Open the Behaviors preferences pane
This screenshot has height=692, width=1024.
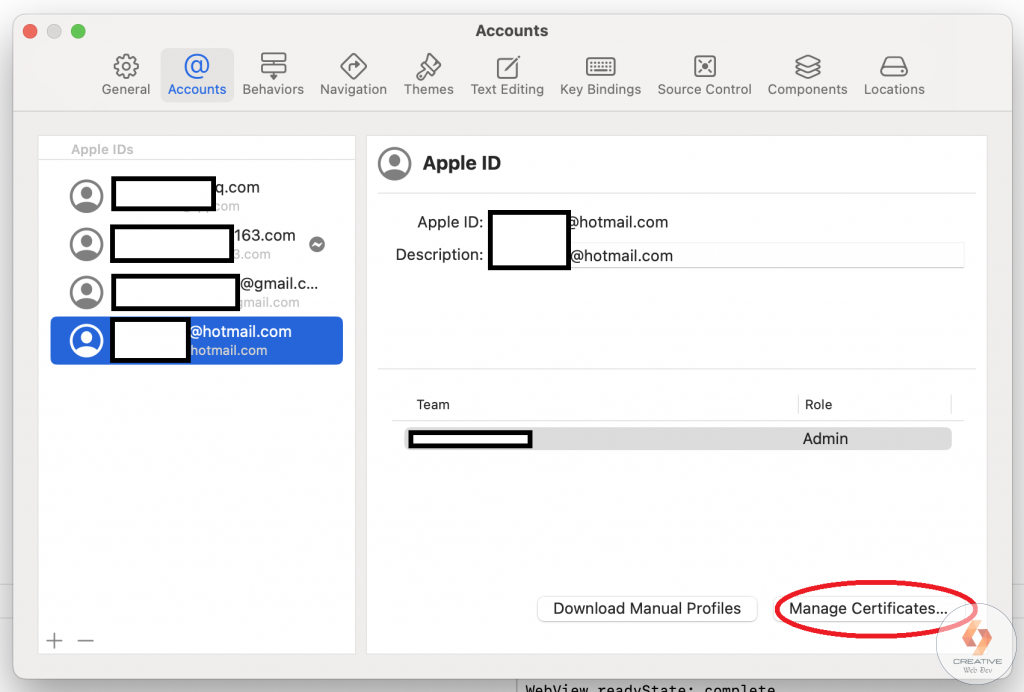pos(273,74)
